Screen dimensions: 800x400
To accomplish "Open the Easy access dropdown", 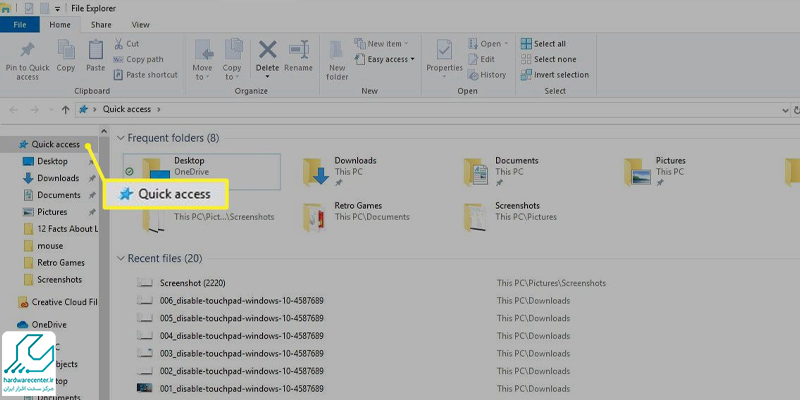I will pos(385,59).
